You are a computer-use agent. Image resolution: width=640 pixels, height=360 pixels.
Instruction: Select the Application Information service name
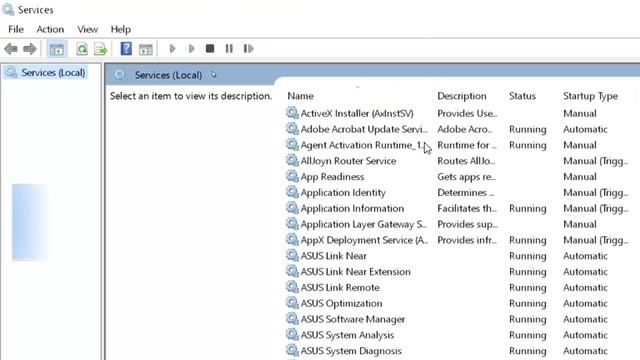(x=352, y=209)
